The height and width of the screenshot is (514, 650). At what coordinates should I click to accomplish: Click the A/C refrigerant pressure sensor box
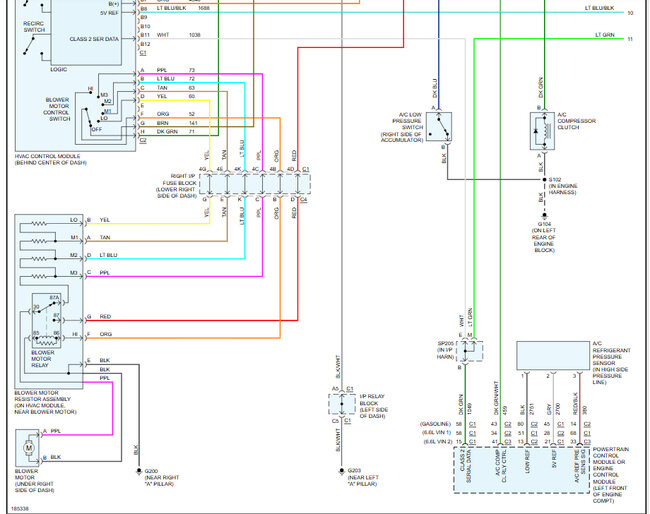(x=553, y=356)
